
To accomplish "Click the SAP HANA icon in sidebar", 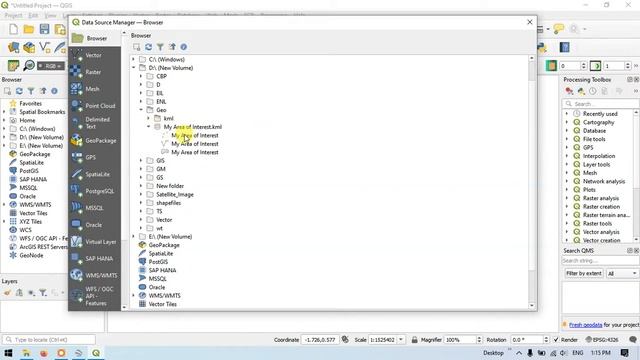I will (77, 258).
